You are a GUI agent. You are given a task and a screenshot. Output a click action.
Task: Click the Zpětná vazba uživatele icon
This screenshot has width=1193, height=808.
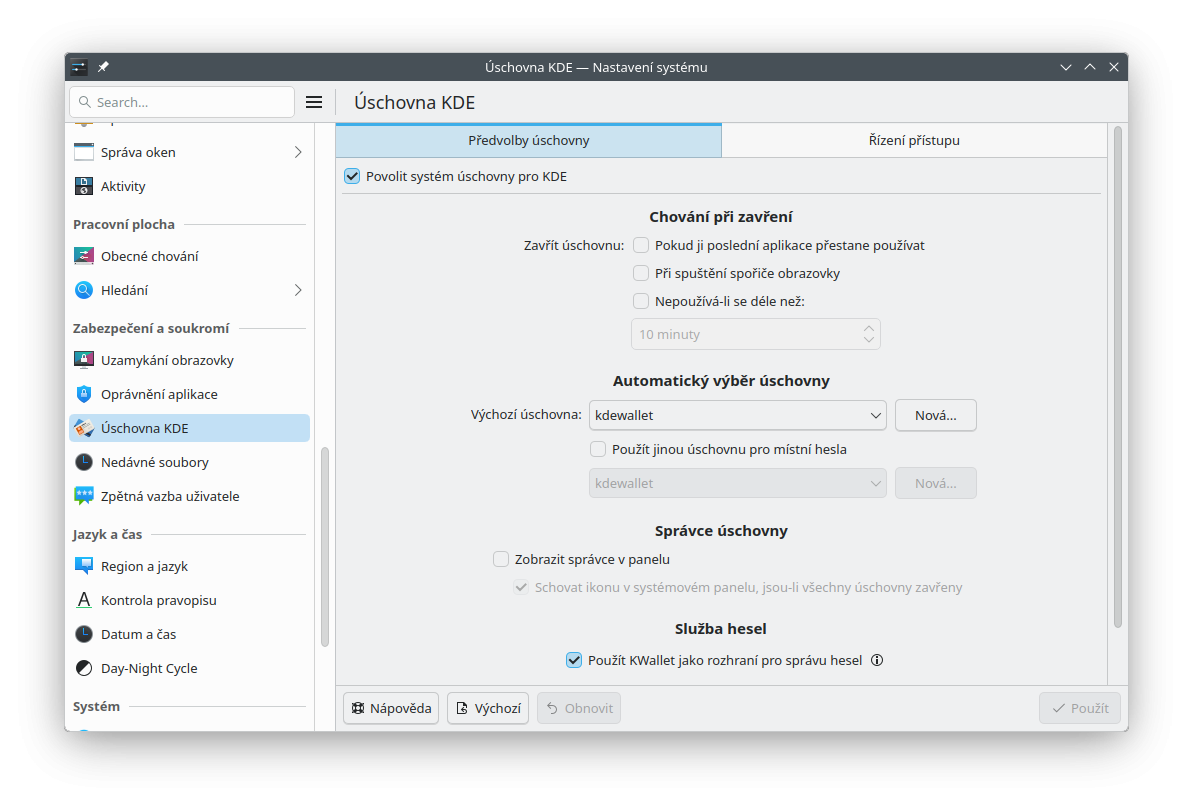(x=84, y=496)
